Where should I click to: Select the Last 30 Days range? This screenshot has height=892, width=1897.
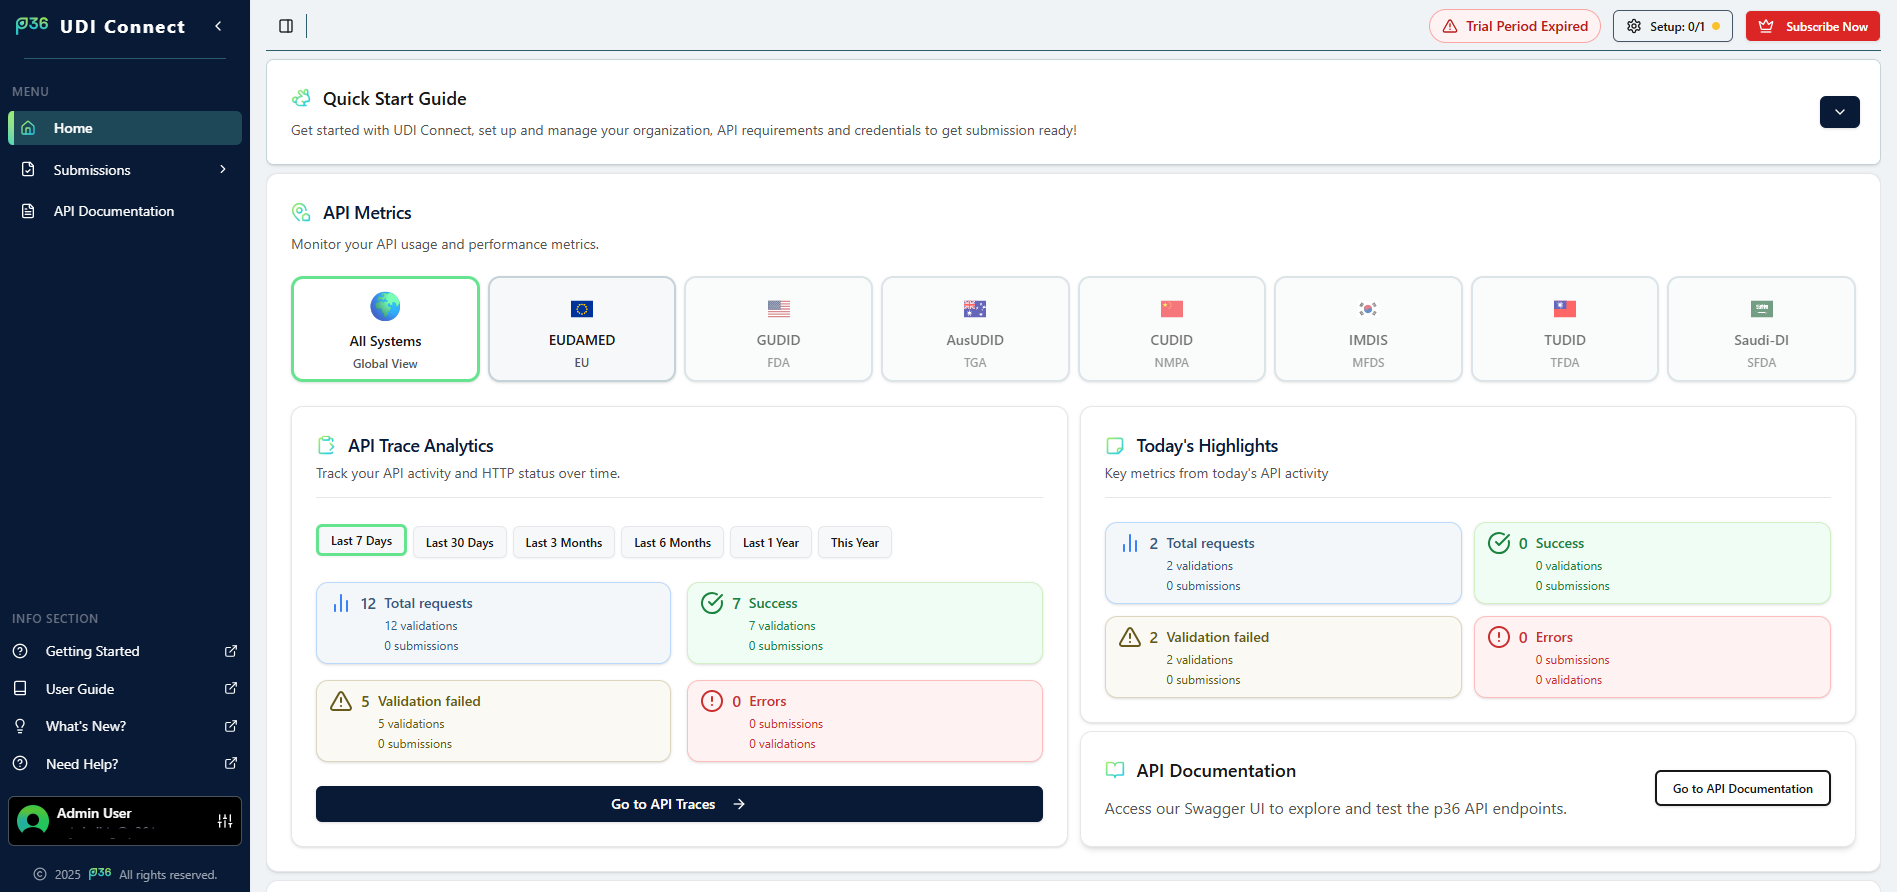point(460,542)
